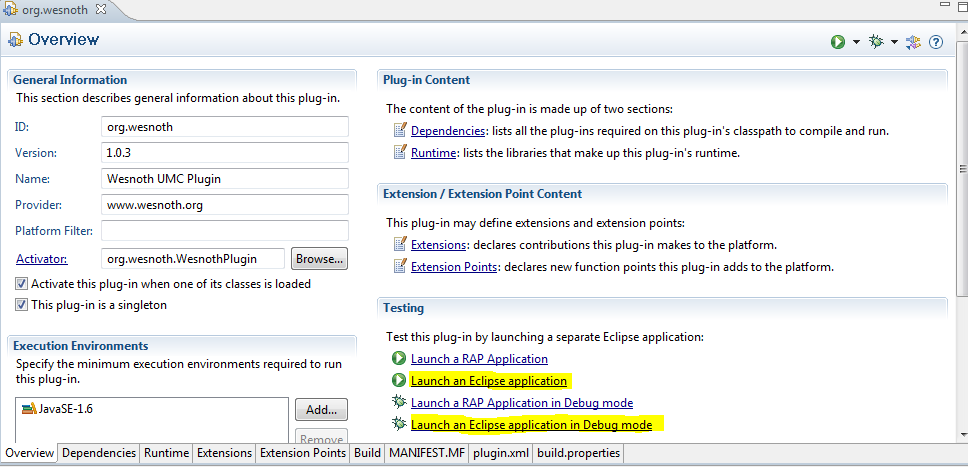The width and height of the screenshot is (968, 467).
Task: Switch to the Runtime bottom tab
Action: point(166,453)
